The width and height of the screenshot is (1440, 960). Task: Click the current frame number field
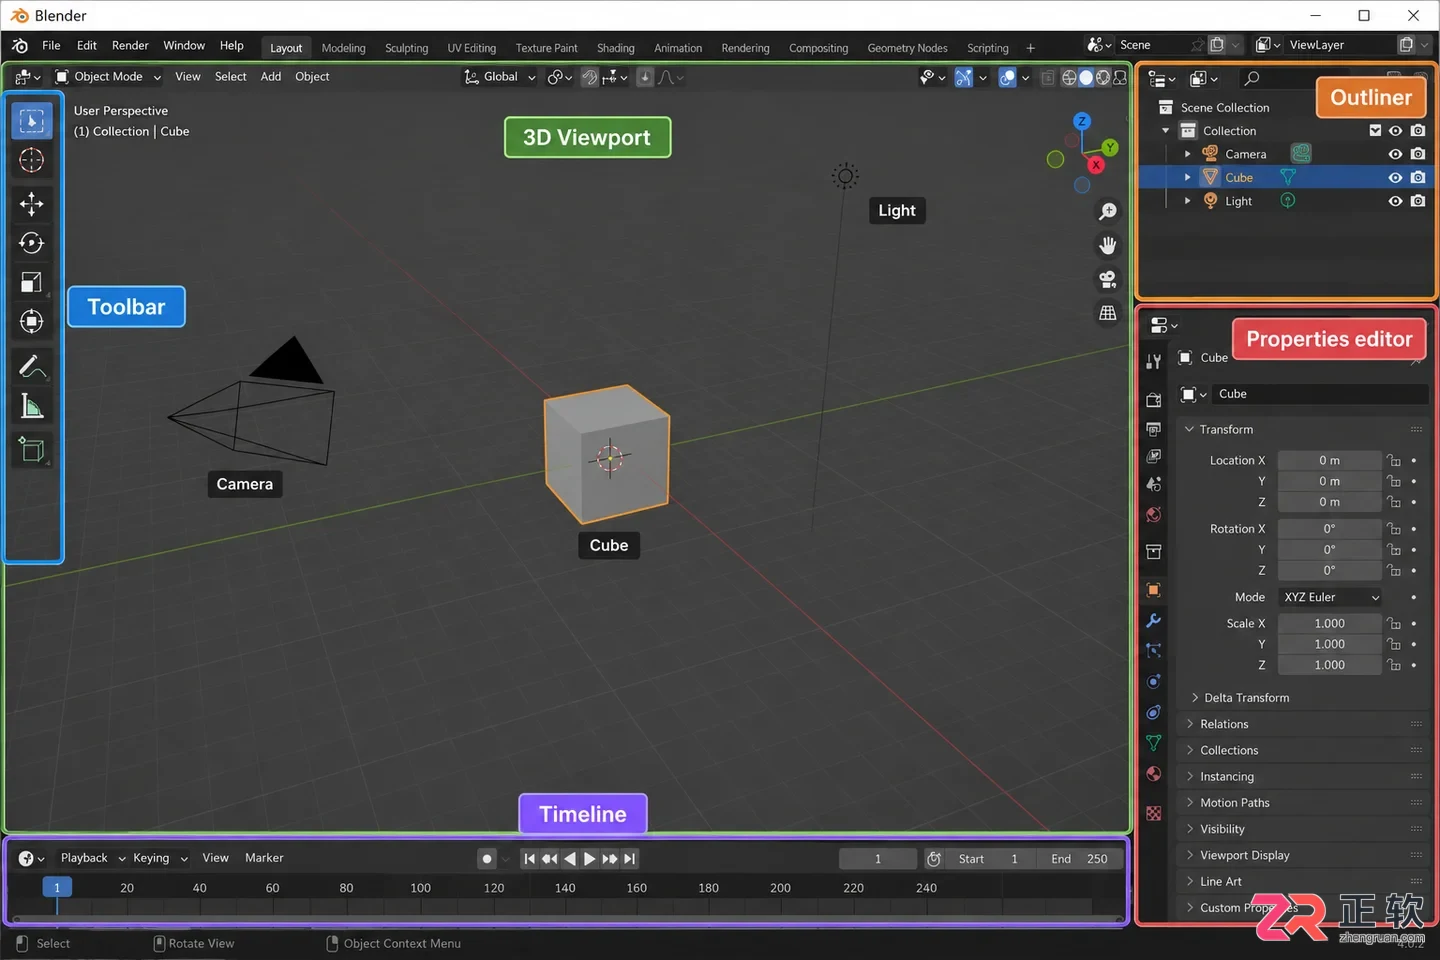pos(878,859)
